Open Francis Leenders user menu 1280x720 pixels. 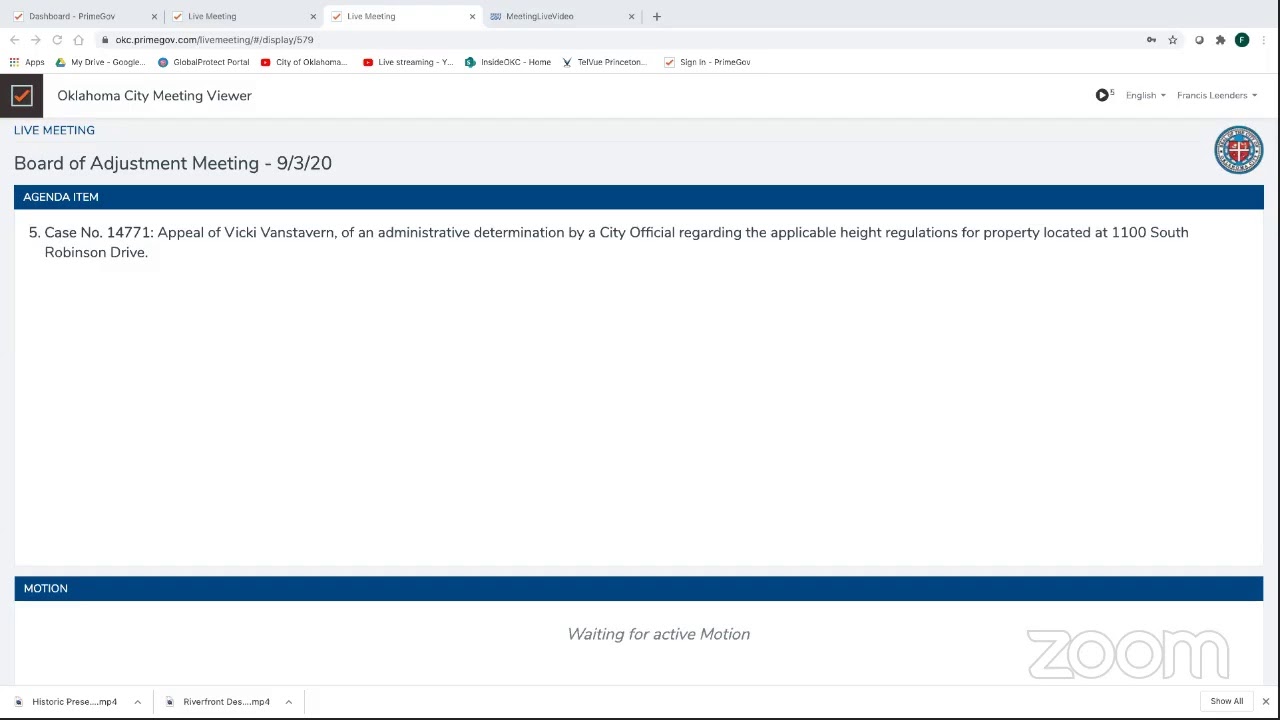[1217, 95]
